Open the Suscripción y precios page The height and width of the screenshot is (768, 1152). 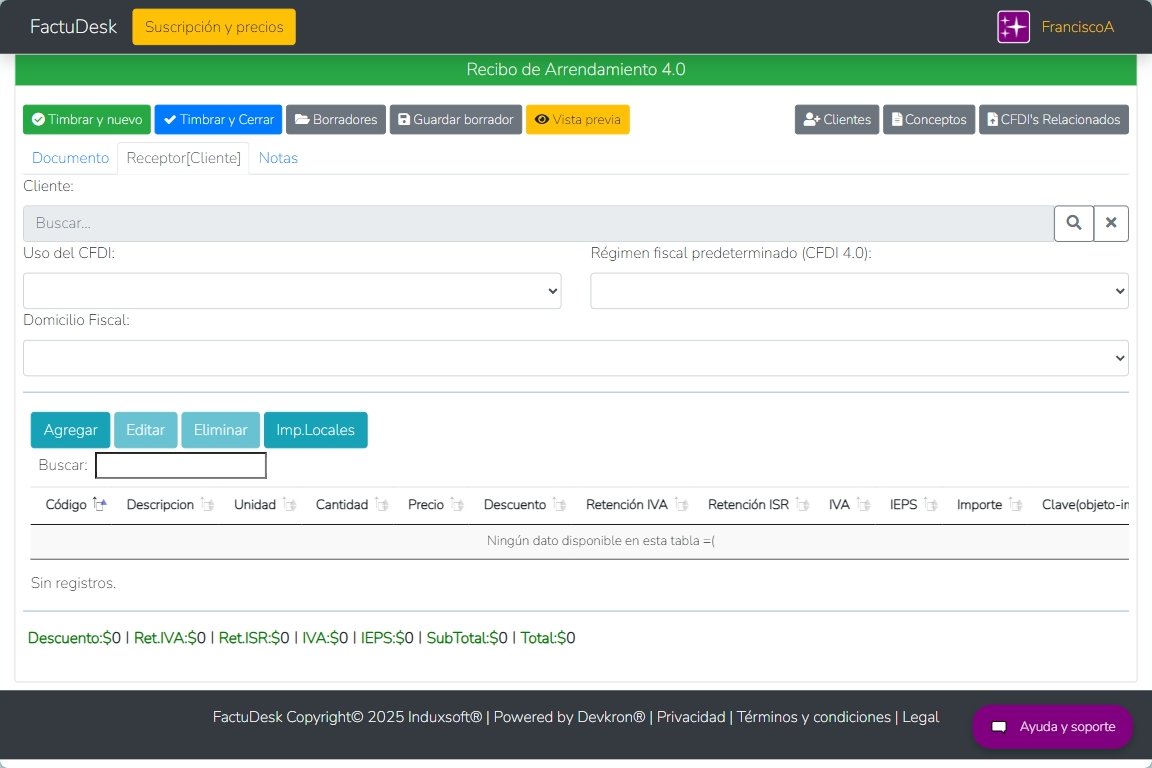click(214, 27)
